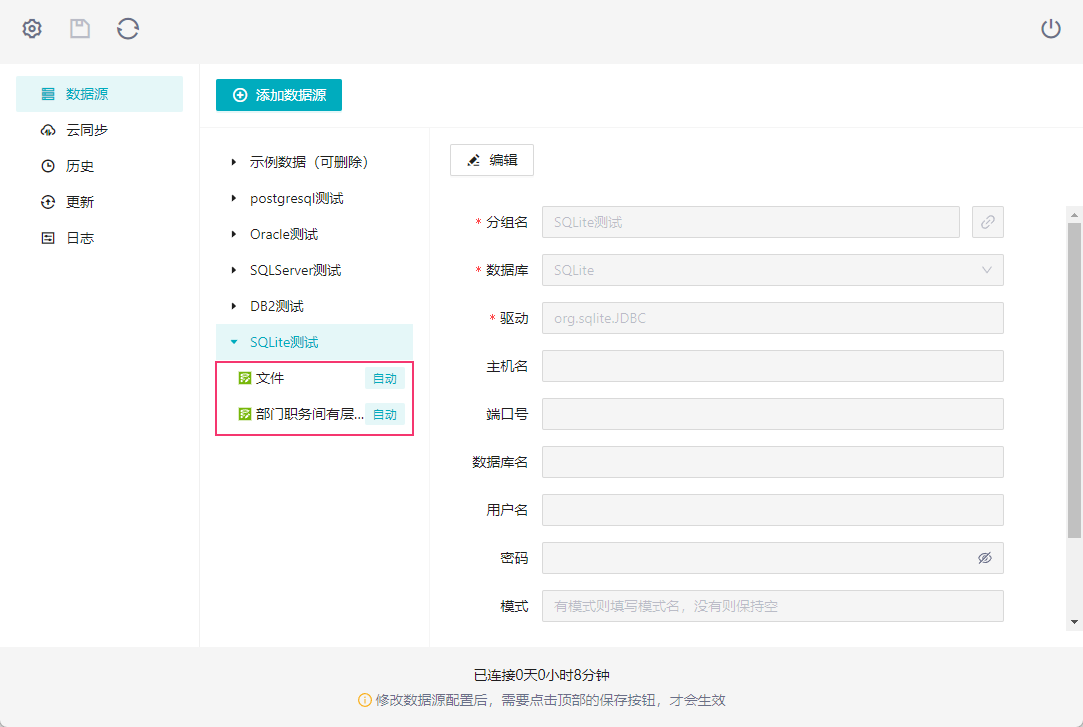The width and height of the screenshot is (1083, 727).
Task: Expand the DB2测试 group arrow
Action: 233,306
